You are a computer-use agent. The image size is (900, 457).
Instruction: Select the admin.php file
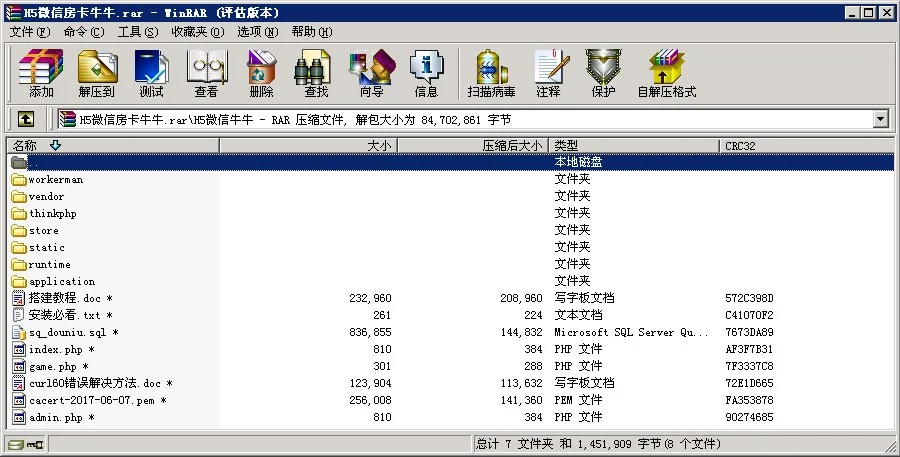tap(55, 417)
